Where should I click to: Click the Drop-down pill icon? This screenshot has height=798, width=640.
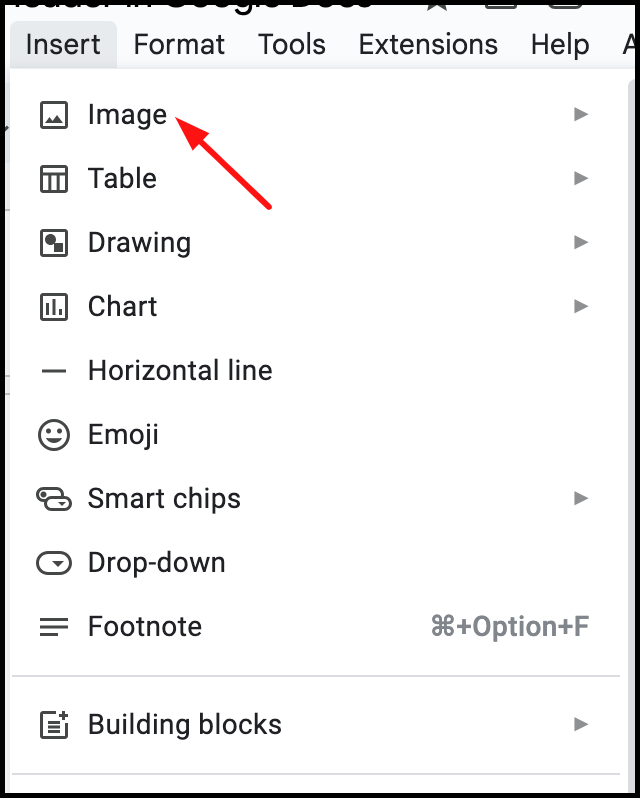pos(53,563)
